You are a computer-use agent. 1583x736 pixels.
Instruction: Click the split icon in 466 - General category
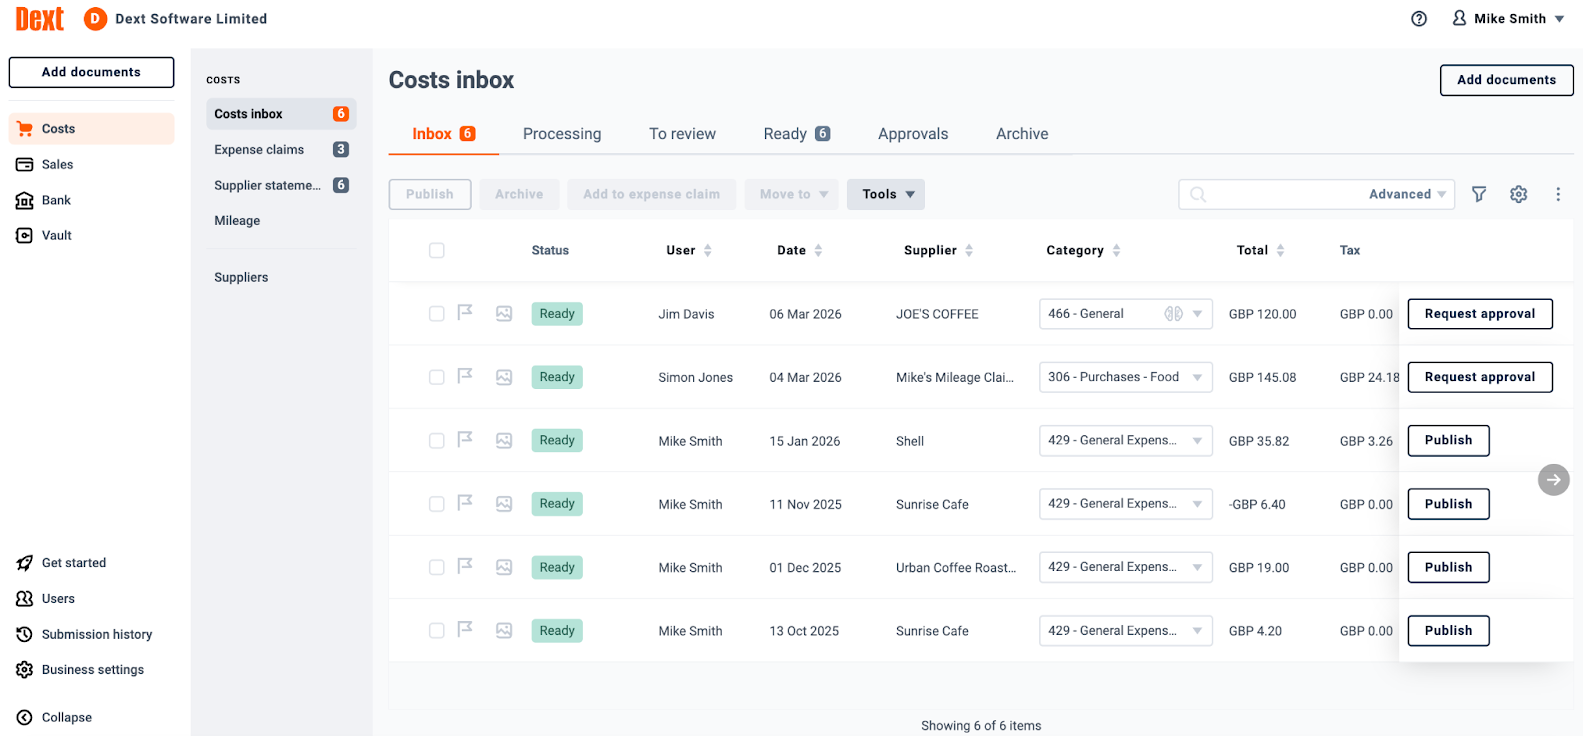coord(1173,314)
